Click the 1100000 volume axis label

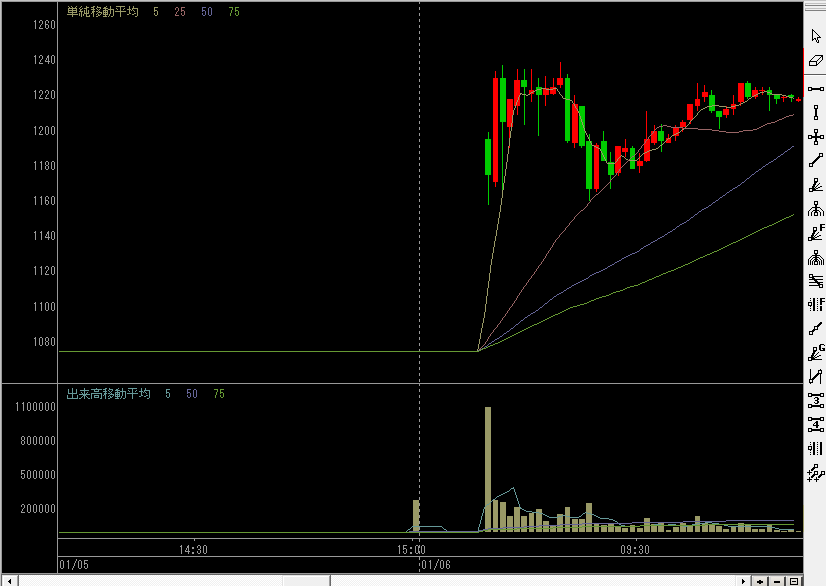pos(35,407)
